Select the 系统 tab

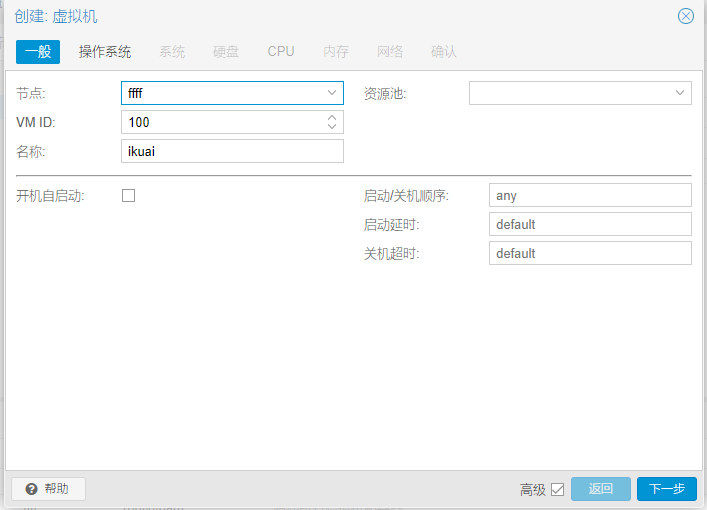[172, 52]
